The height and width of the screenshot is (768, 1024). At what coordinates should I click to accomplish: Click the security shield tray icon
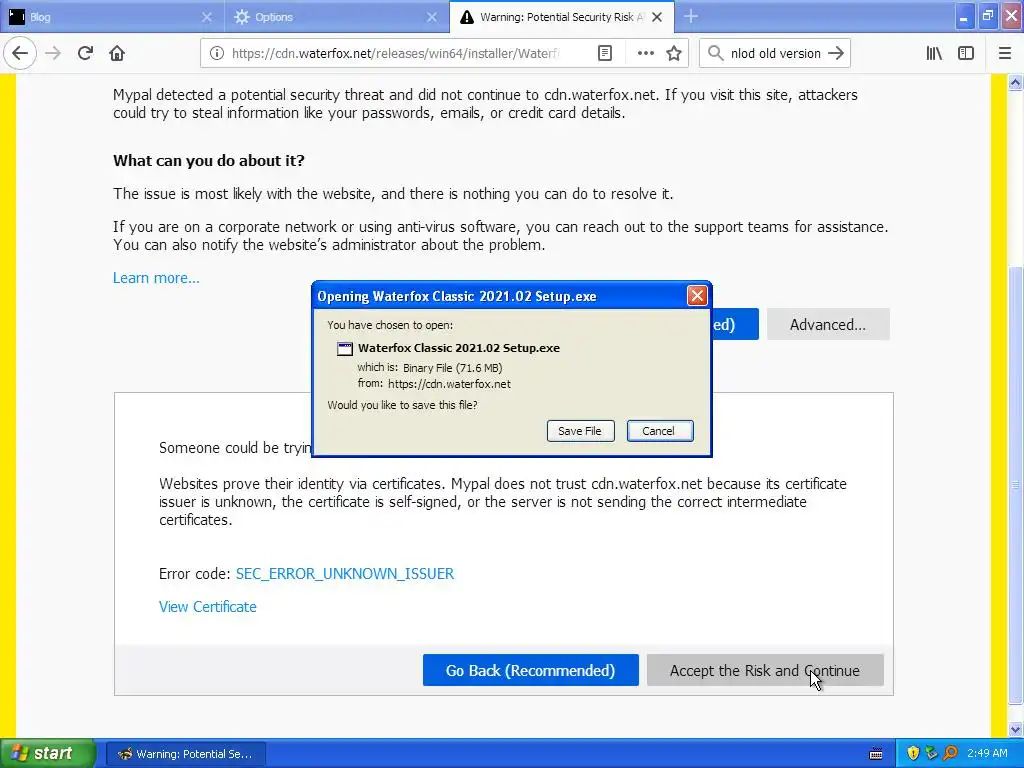coord(913,754)
